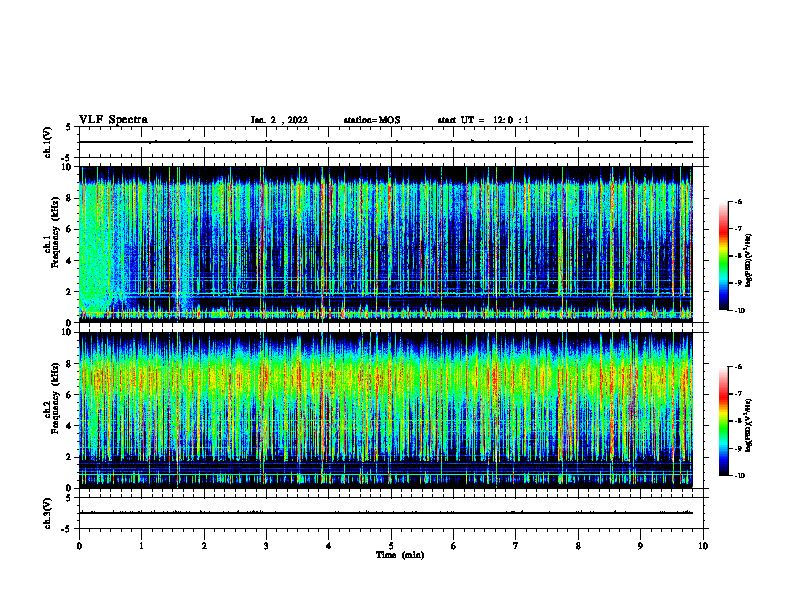Image resolution: width=792 pixels, height=612 pixels.
Task: Click inside the ch.1 spectrogram panel
Action: tap(386, 244)
